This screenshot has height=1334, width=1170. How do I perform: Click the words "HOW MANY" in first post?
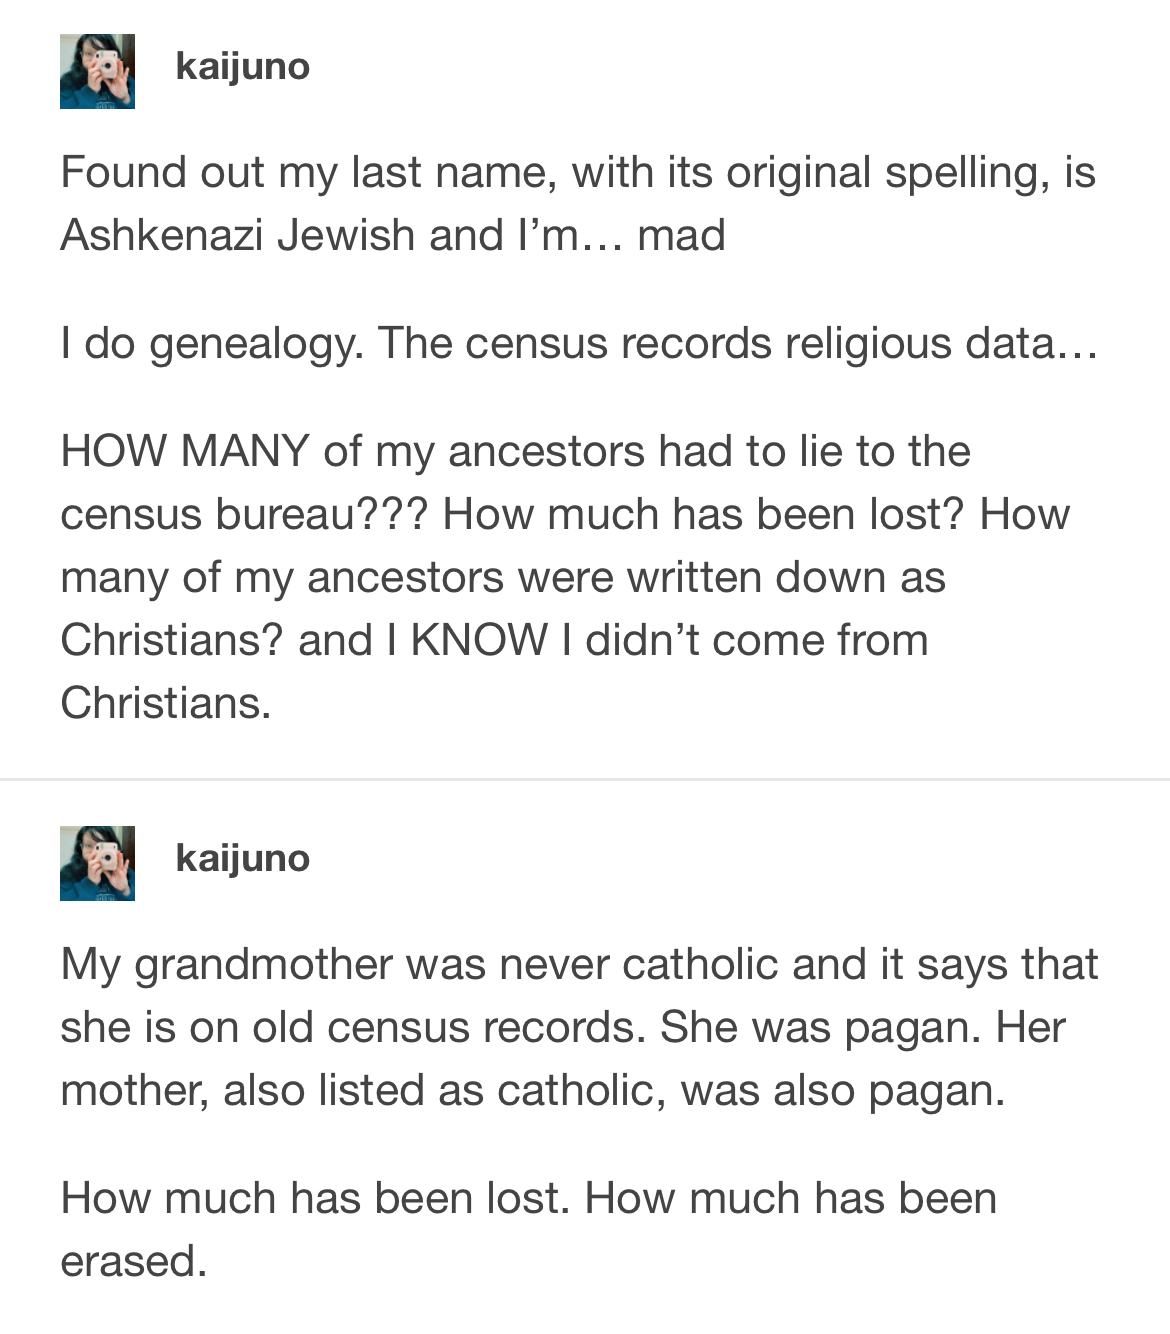tap(185, 451)
